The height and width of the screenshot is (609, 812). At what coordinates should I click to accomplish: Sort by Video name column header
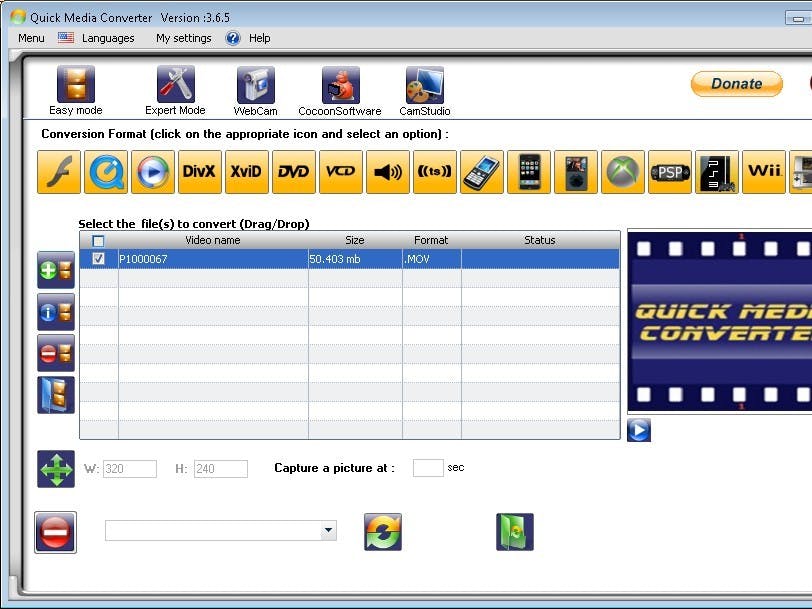point(213,240)
